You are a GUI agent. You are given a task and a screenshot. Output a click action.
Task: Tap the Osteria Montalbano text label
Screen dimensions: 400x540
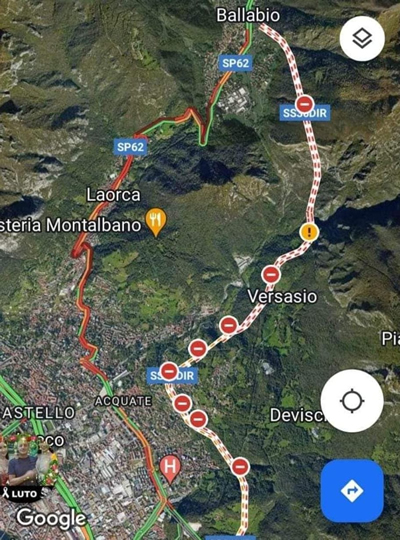point(71,225)
